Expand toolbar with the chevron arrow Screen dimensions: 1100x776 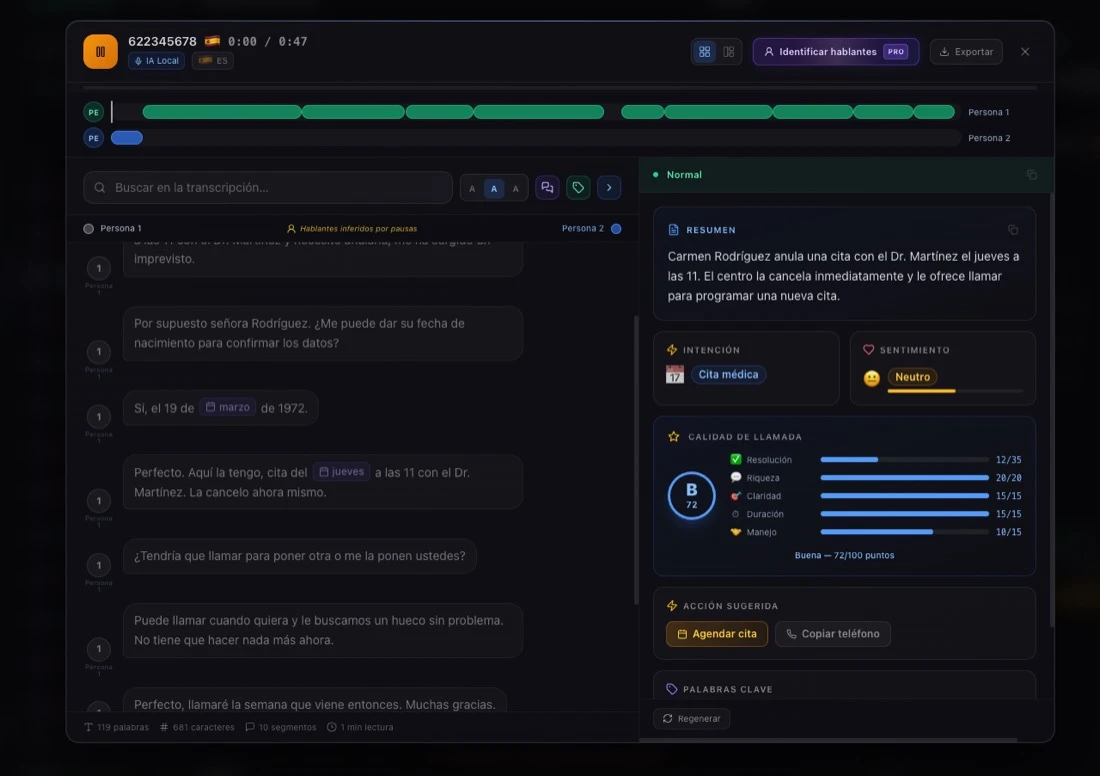point(609,188)
